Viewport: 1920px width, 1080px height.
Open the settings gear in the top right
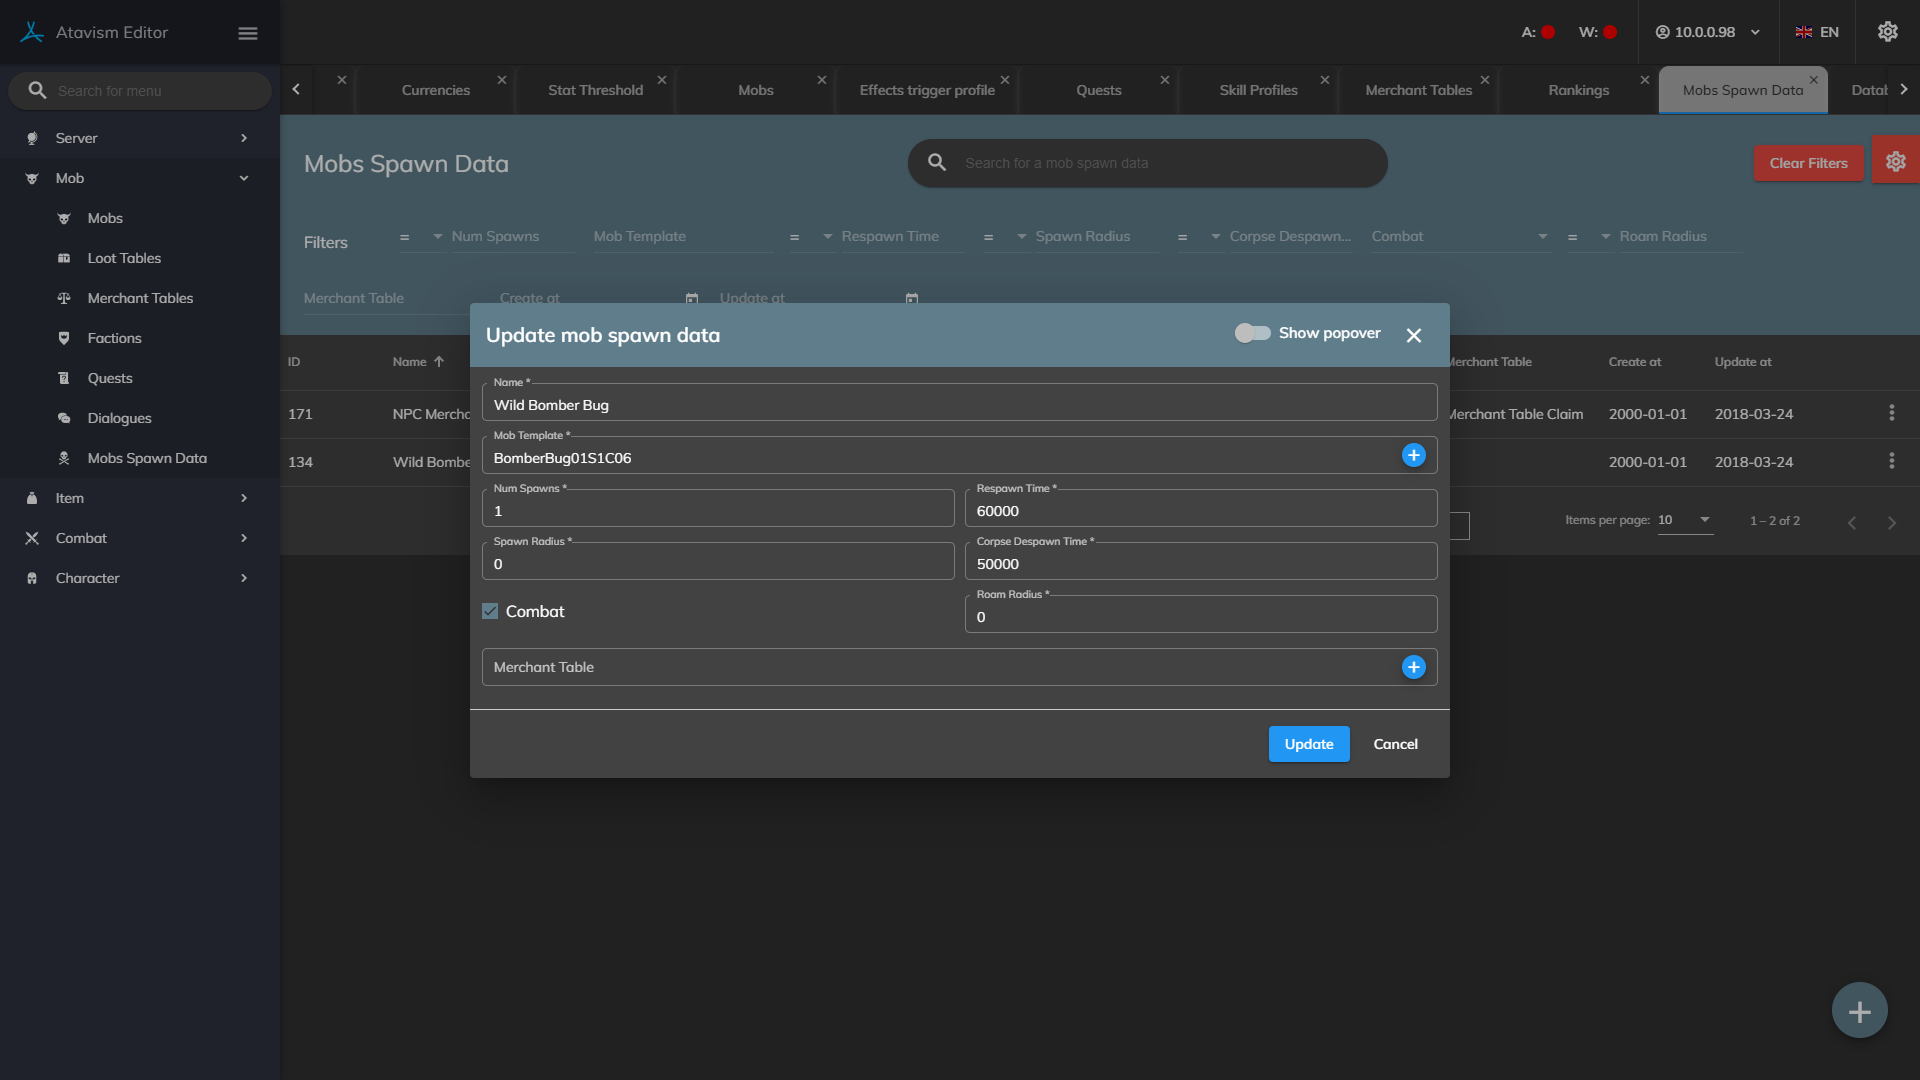point(1887,32)
